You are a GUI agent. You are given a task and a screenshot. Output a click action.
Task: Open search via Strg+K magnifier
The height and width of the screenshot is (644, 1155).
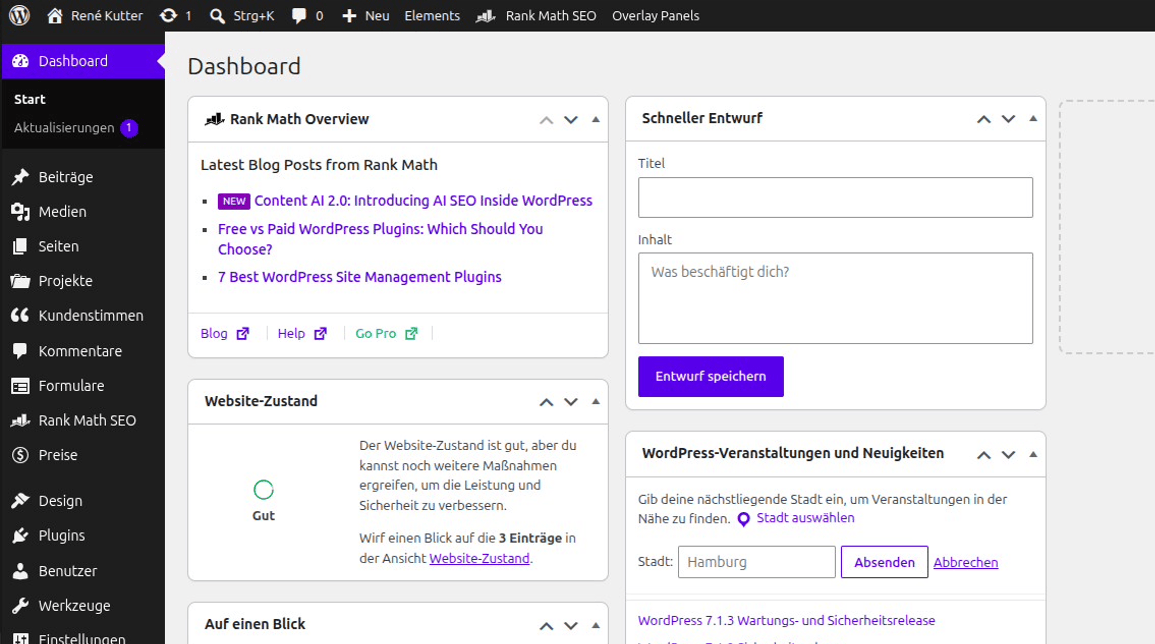coord(217,15)
